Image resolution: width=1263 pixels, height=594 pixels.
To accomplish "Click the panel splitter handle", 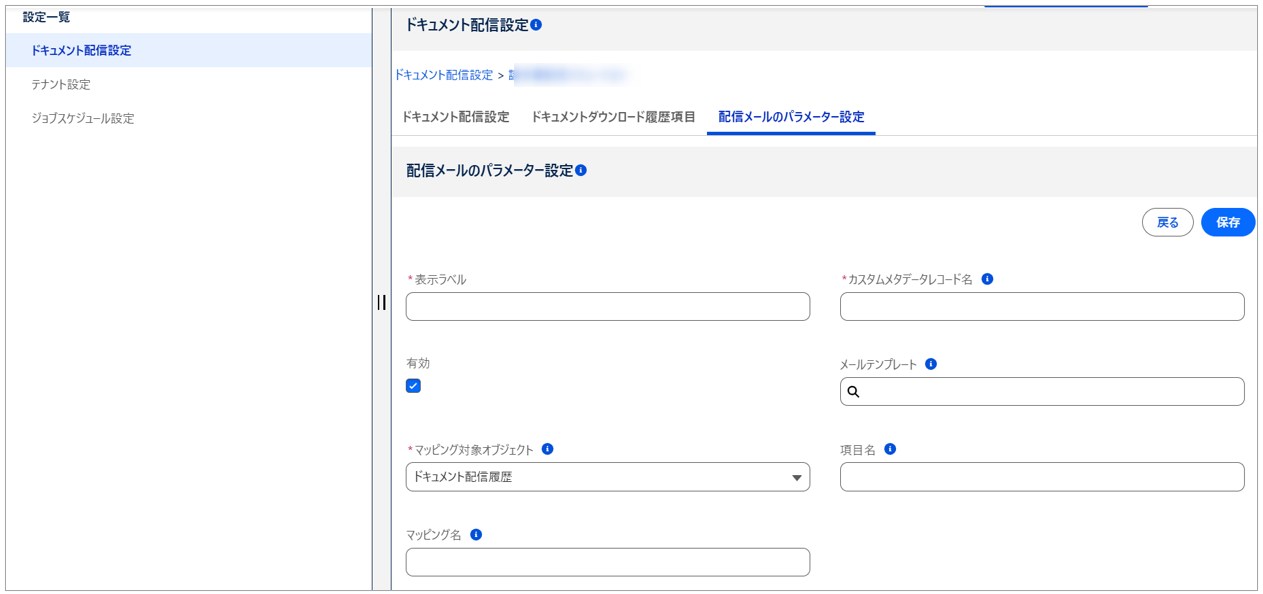I will (x=381, y=302).
